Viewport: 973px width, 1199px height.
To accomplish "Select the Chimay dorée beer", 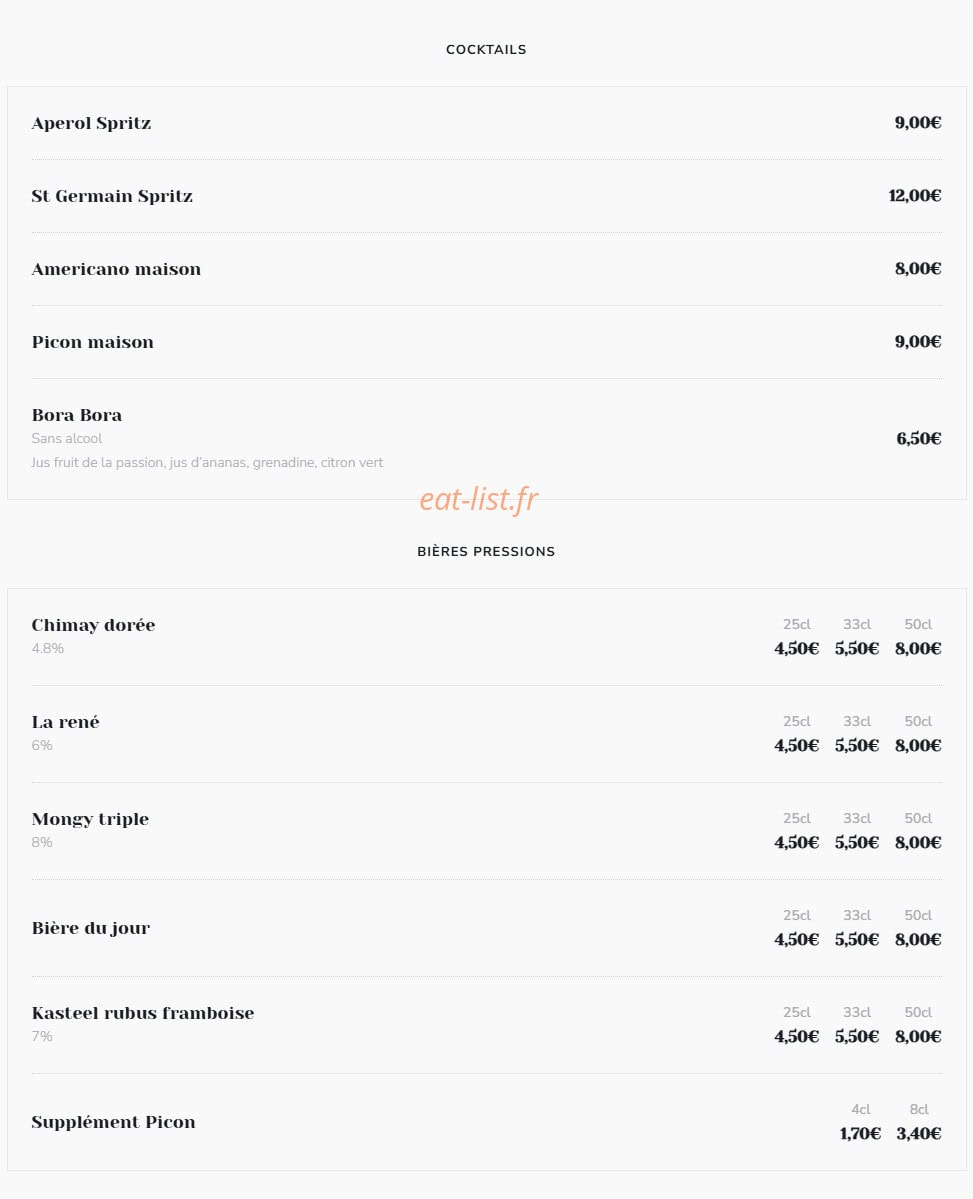I will pos(93,625).
